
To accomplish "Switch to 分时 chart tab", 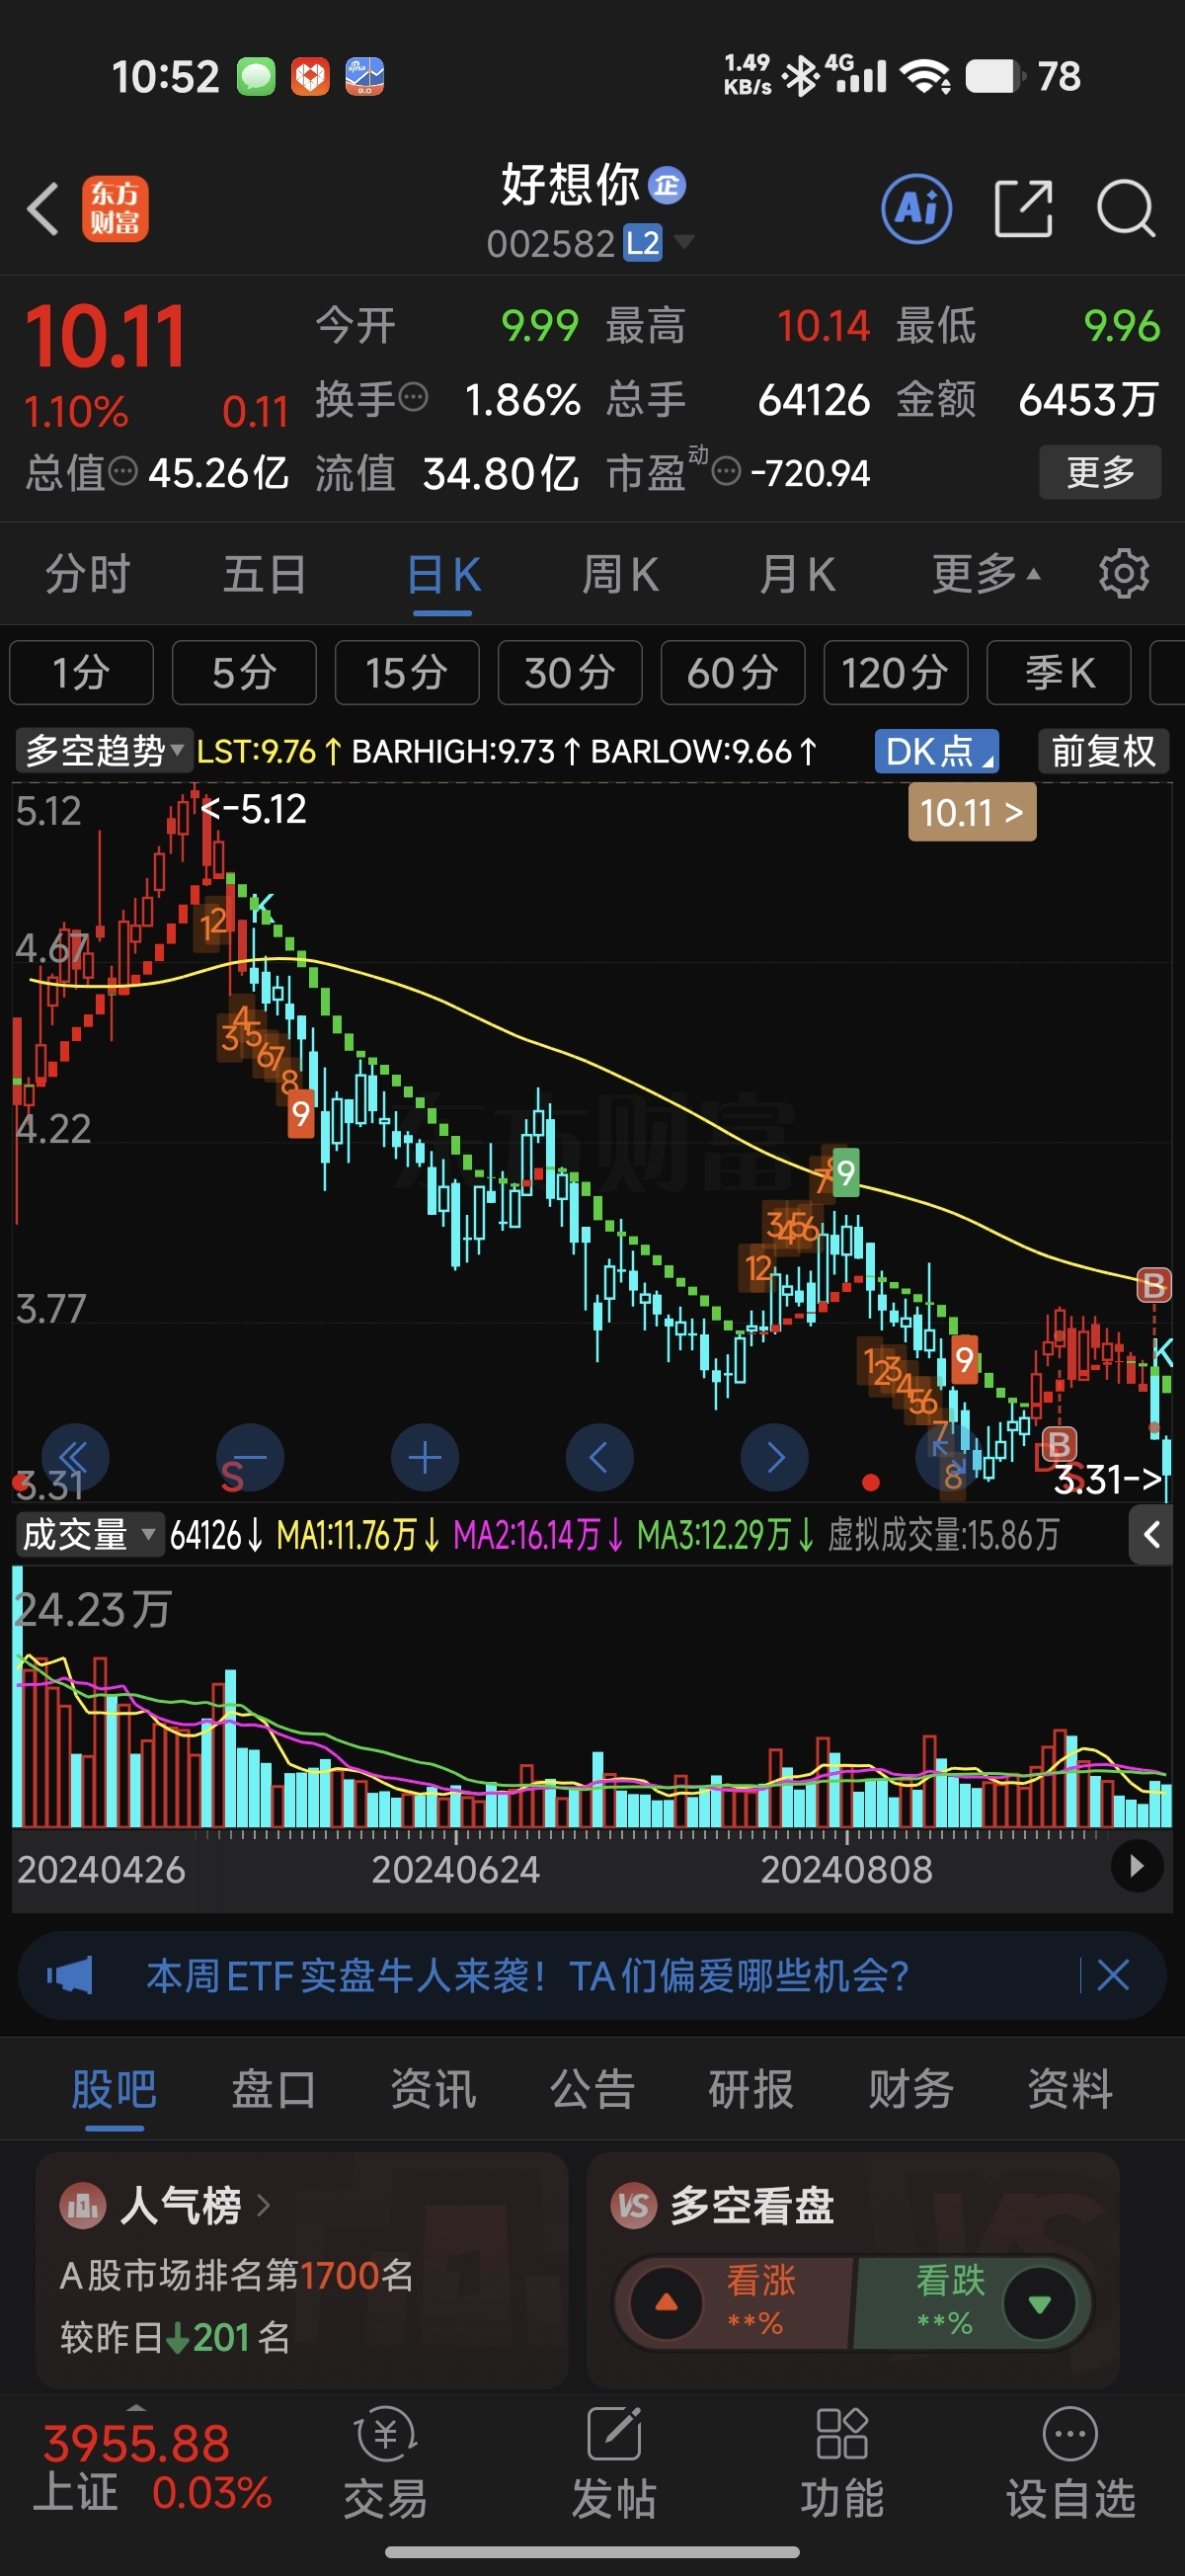I will coord(88,574).
